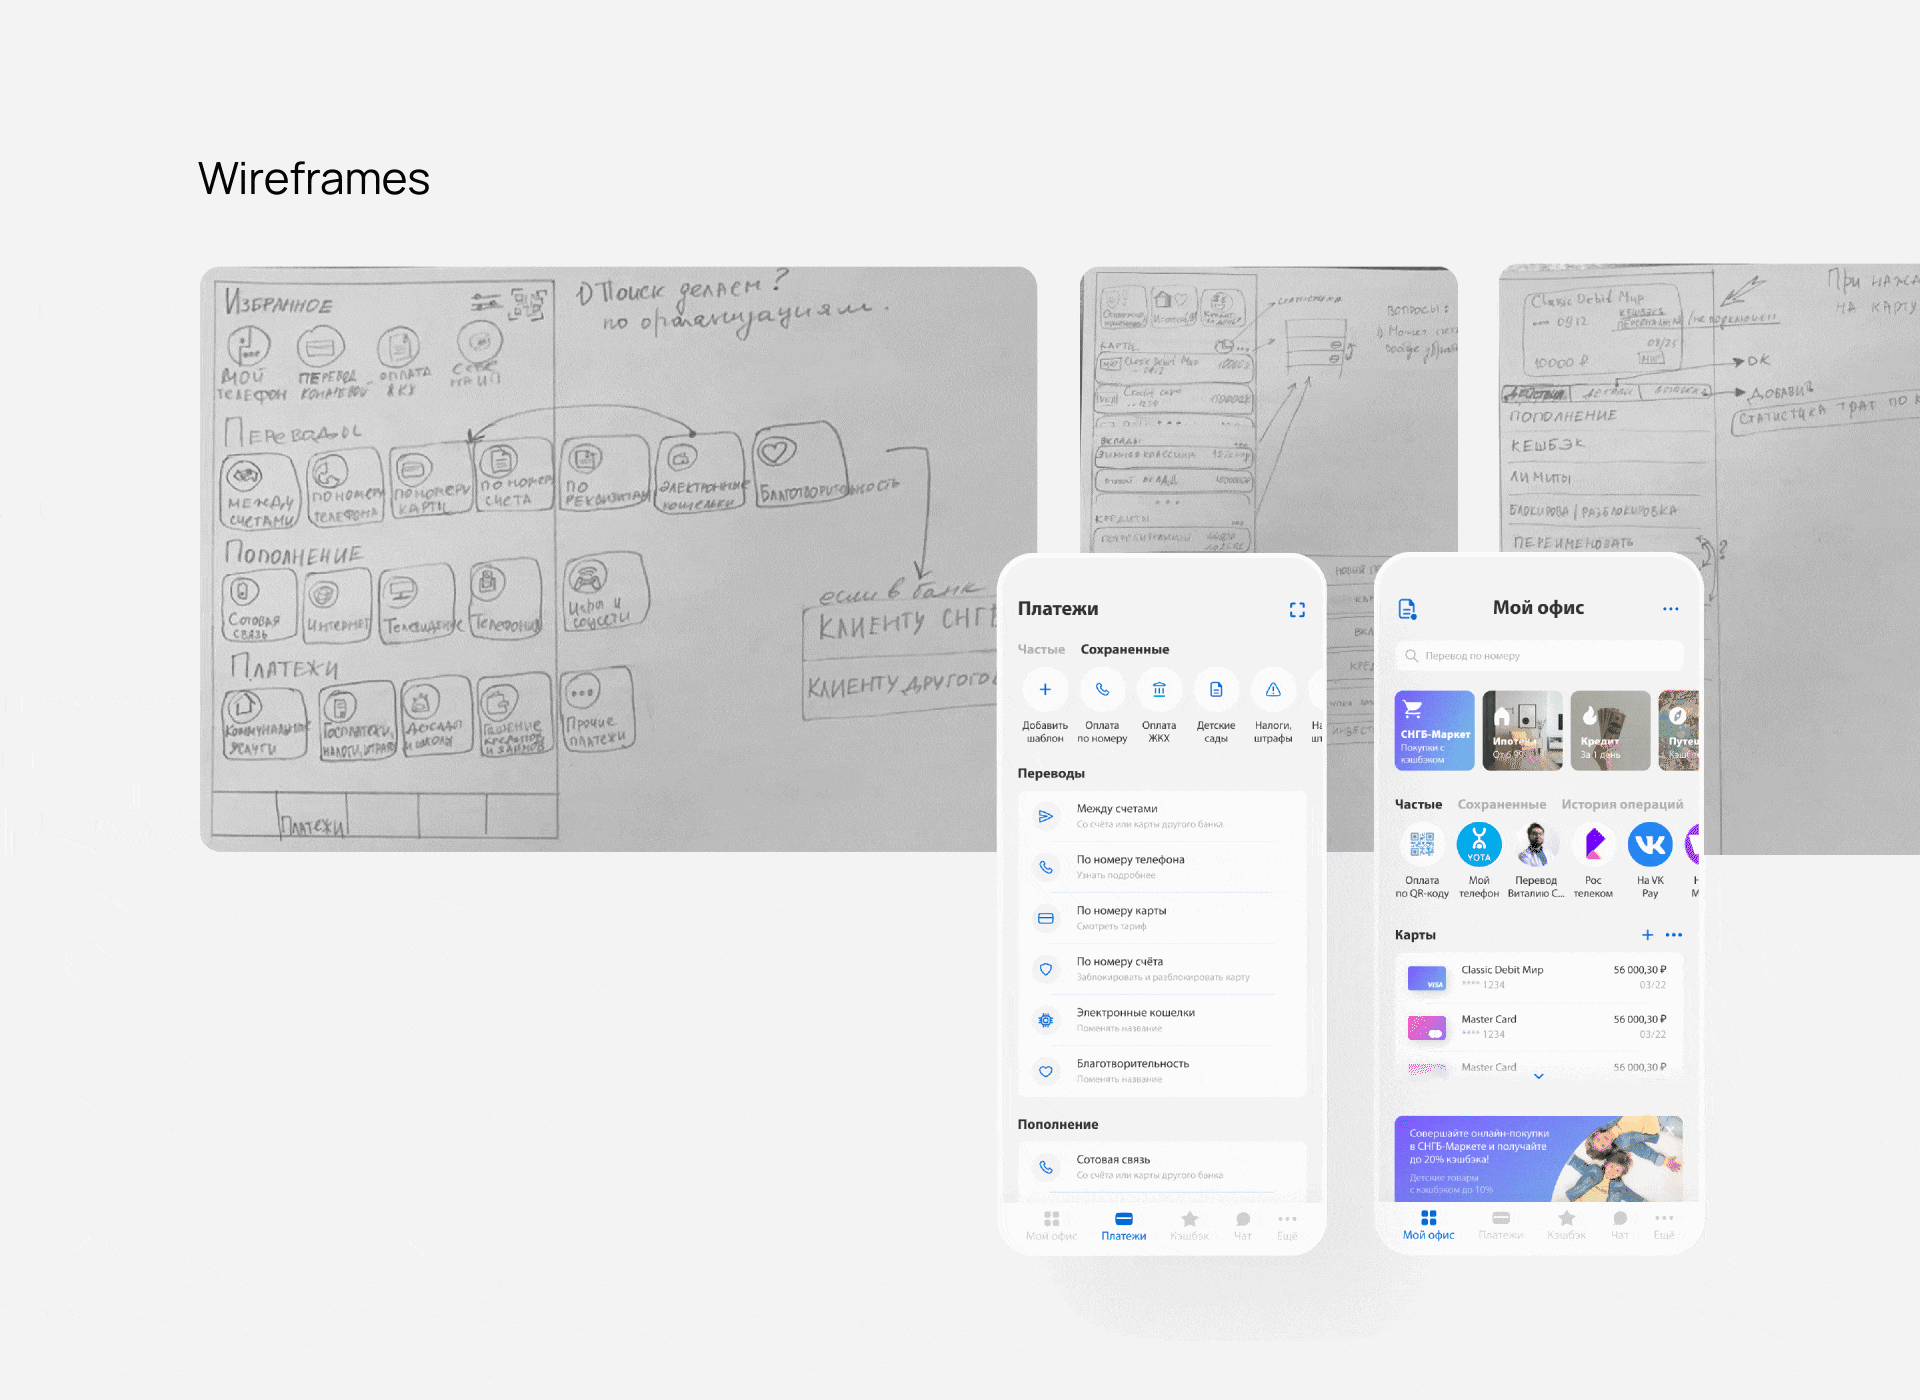Tap the На VK Pay icon
This screenshot has width=1920, height=1400.
pyautogui.click(x=1650, y=845)
